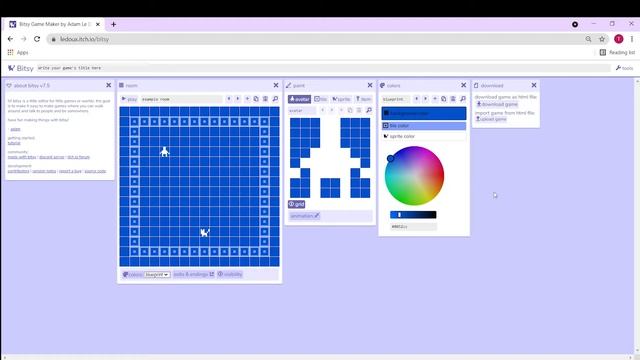
Task: Go to next drawing in paint panel
Action: 331,110
